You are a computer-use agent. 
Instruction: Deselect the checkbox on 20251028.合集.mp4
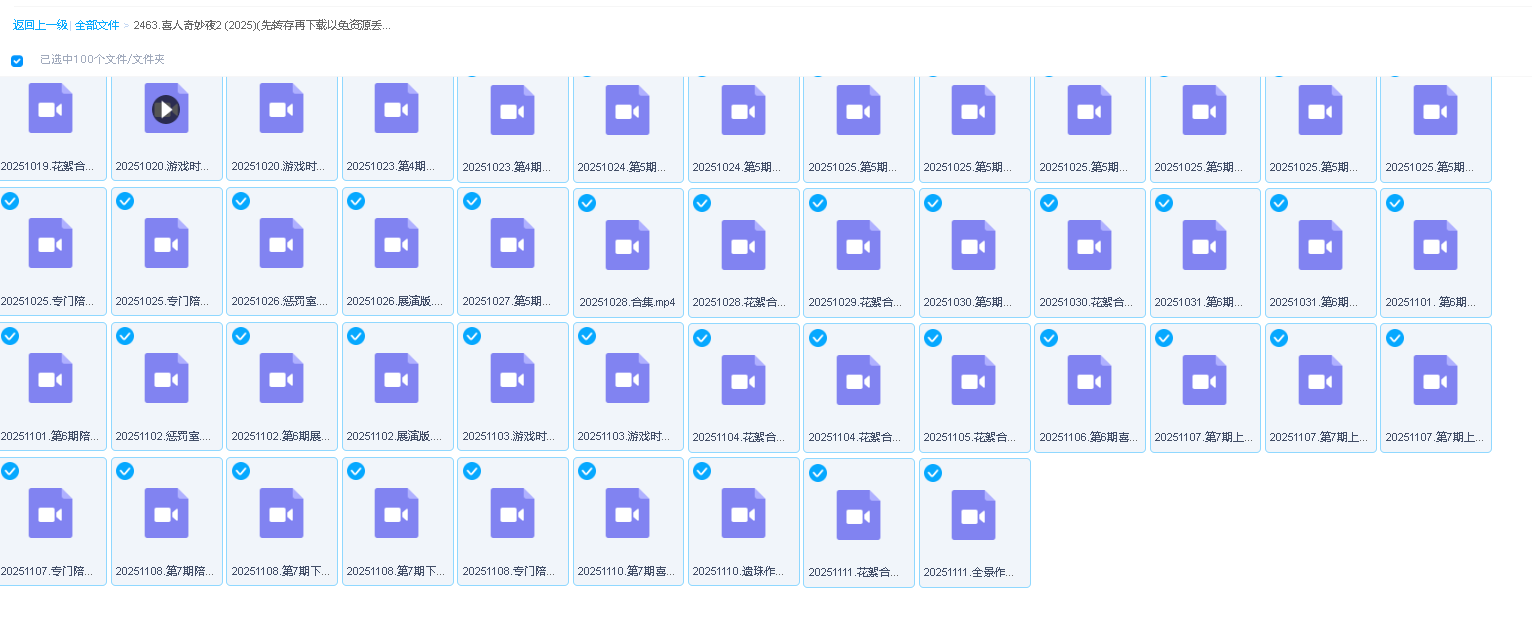click(x=587, y=203)
